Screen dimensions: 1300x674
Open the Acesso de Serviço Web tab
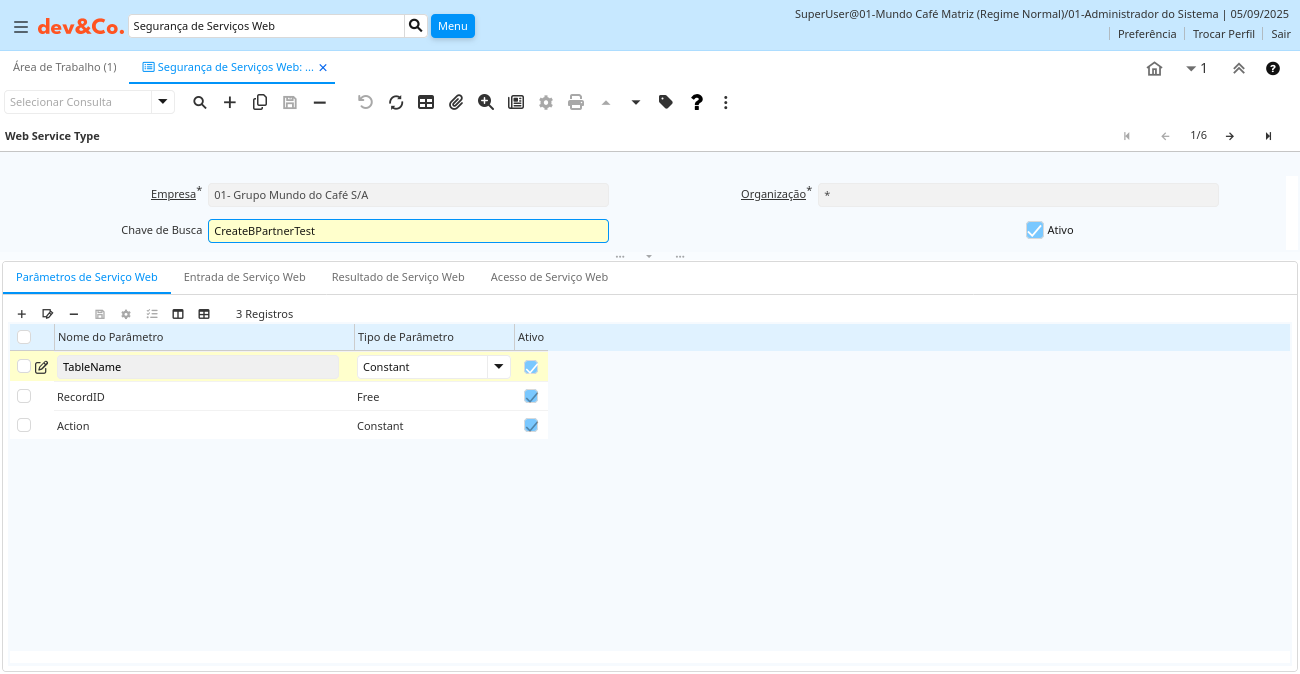(549, 277)
